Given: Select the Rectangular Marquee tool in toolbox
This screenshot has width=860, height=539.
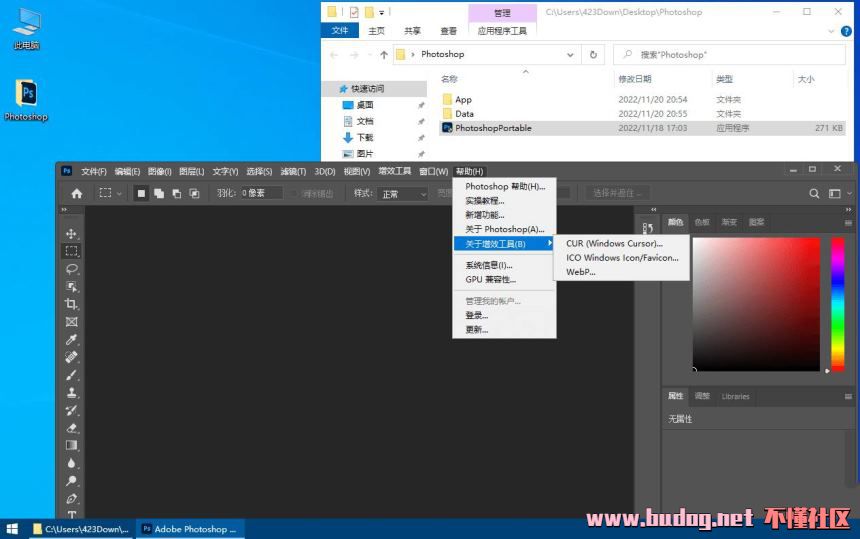Looking at the screenshot, I should [x=71, y=251].
